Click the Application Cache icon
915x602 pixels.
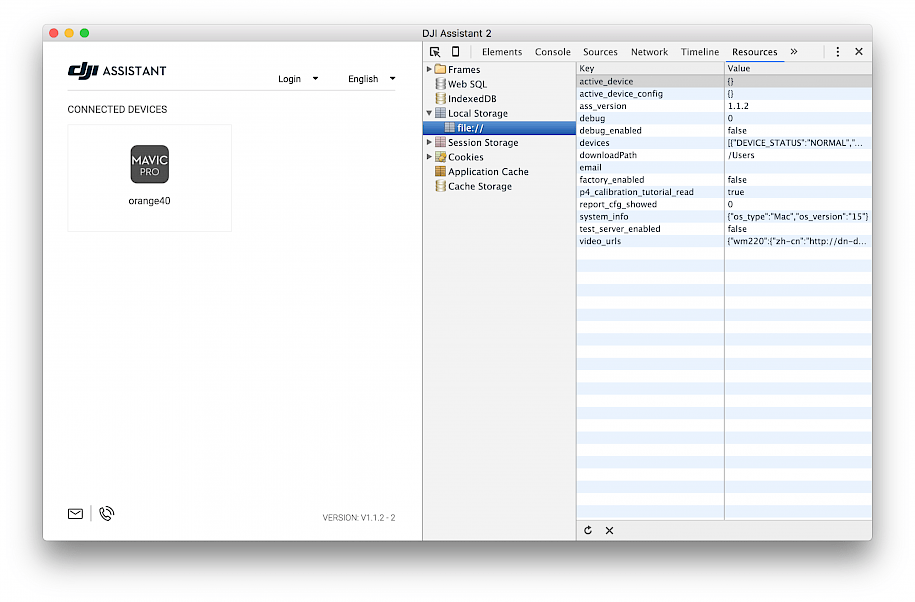click(441, 172)
